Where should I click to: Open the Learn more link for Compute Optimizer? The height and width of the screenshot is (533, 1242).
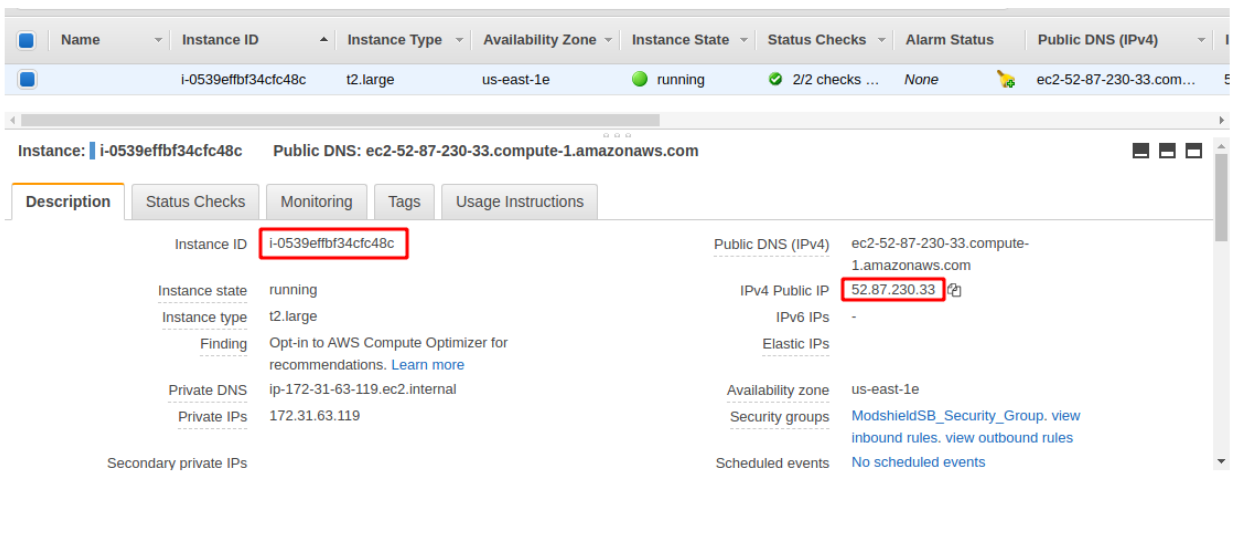click(x=427, y=365)
